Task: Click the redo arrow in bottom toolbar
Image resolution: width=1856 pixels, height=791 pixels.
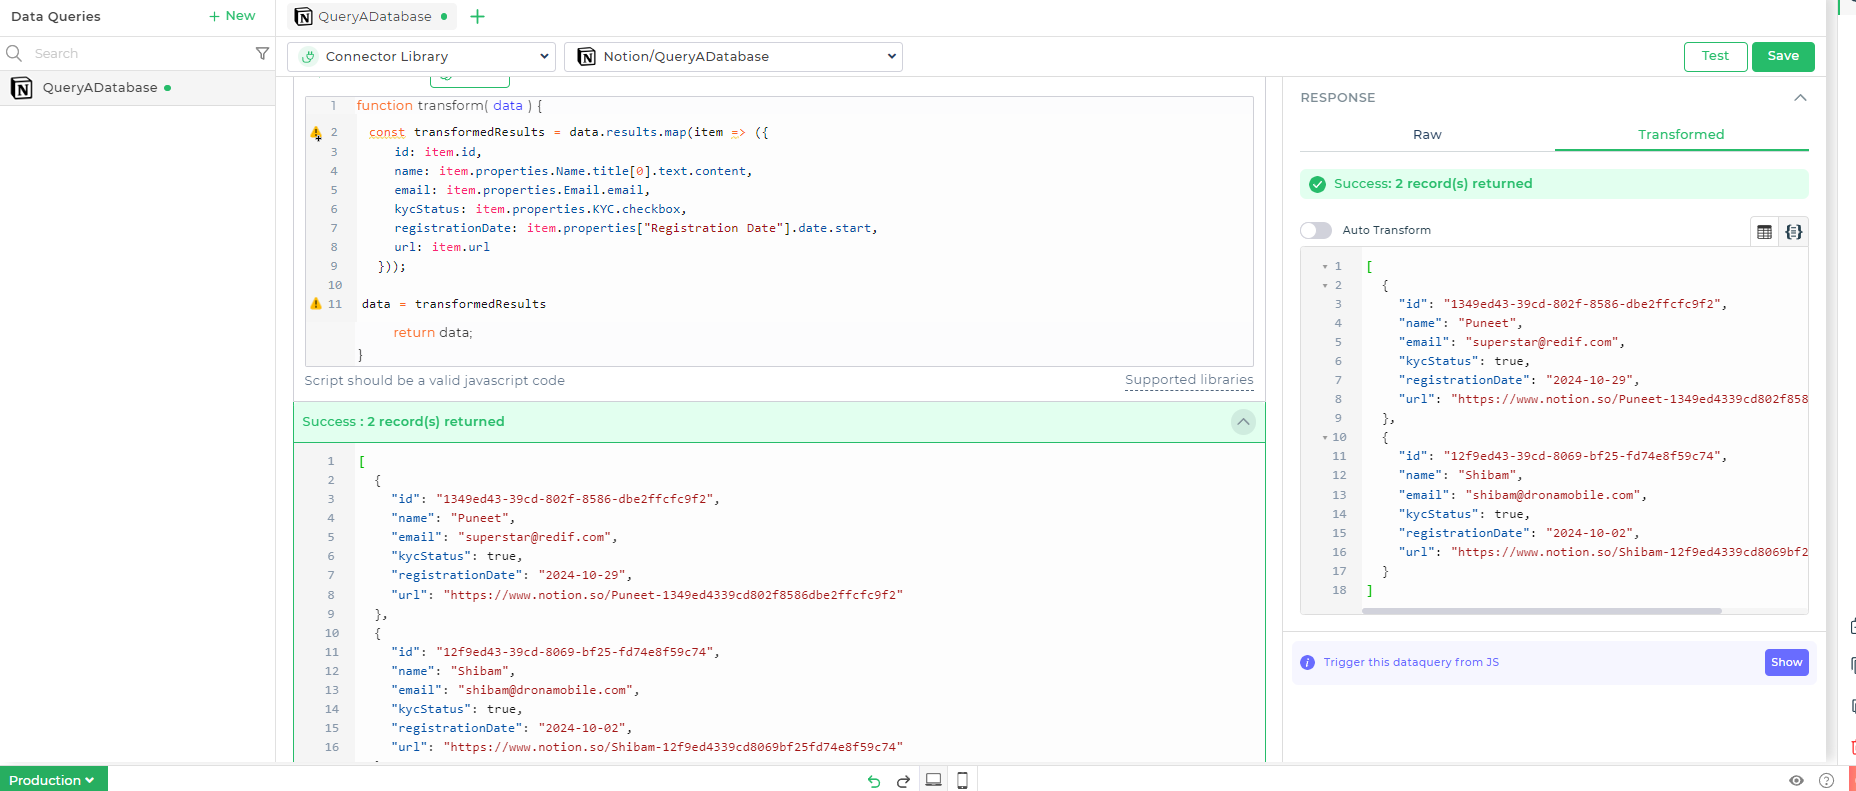Action: click(903, 781)
